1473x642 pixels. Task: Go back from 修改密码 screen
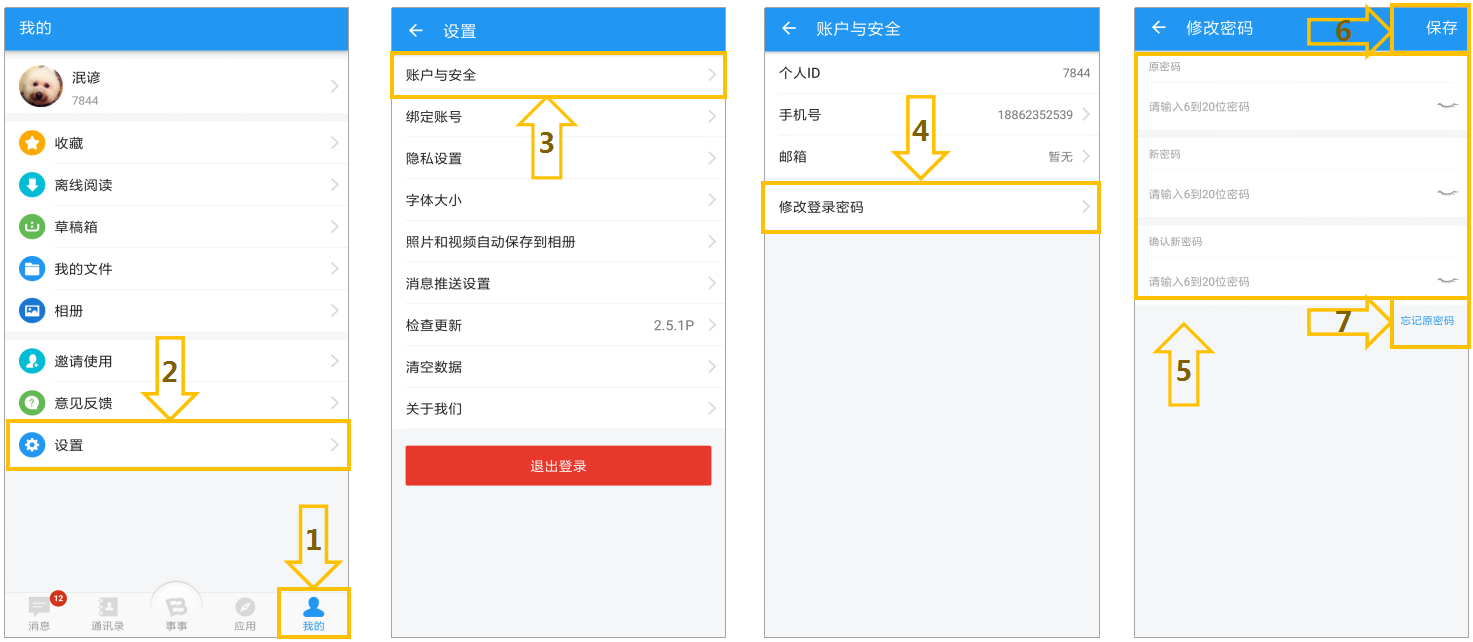point(1159,28)
